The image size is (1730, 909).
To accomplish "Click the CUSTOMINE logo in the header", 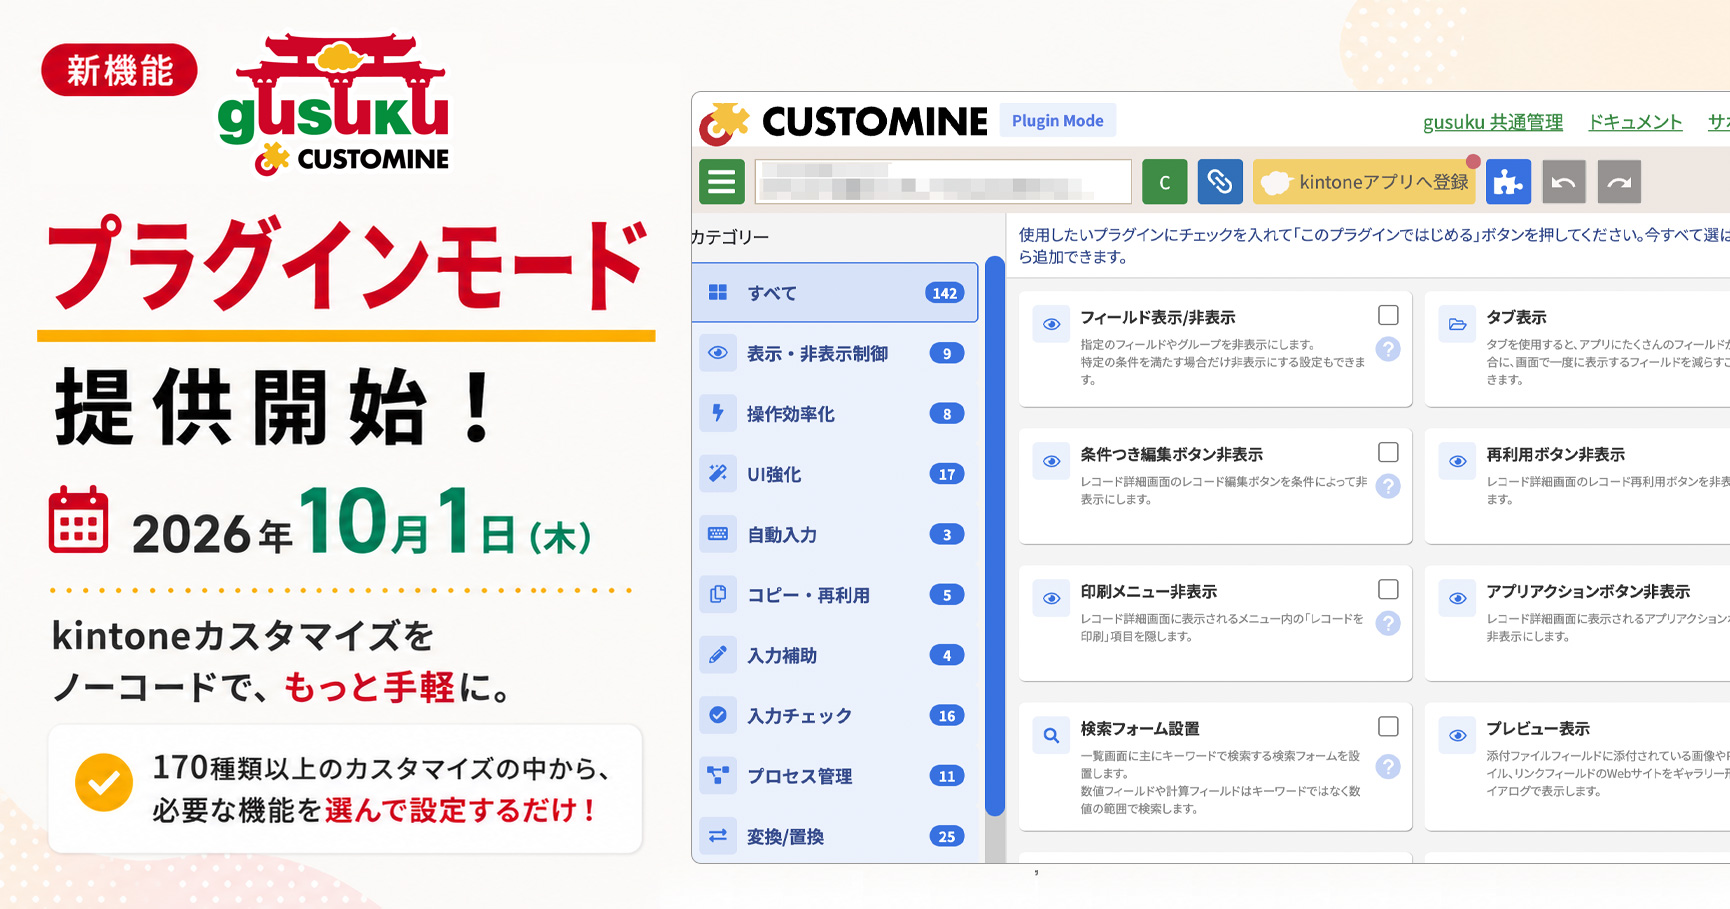I will click(844, 122).
